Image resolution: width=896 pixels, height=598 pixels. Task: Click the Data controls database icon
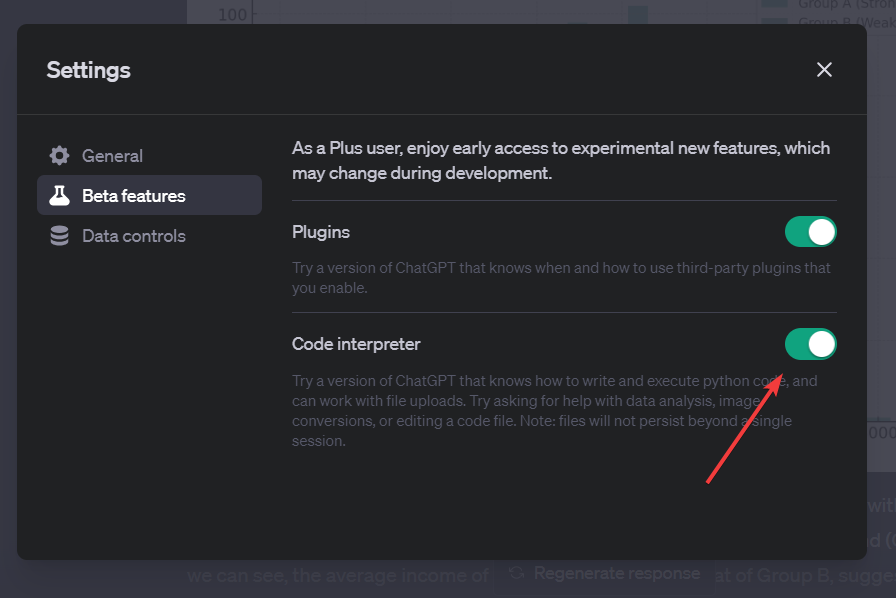click(x=59, y=236)
